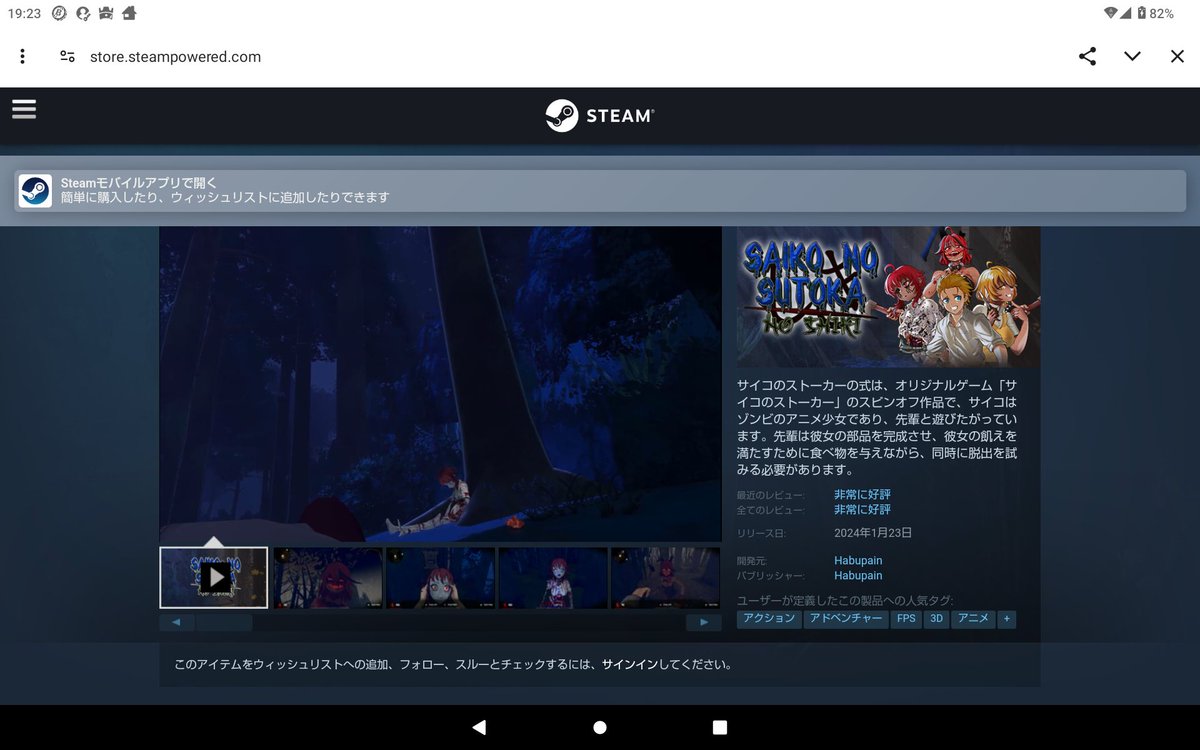Tap Android recent apps button
1200x750 pixels.
pos(720,727)
